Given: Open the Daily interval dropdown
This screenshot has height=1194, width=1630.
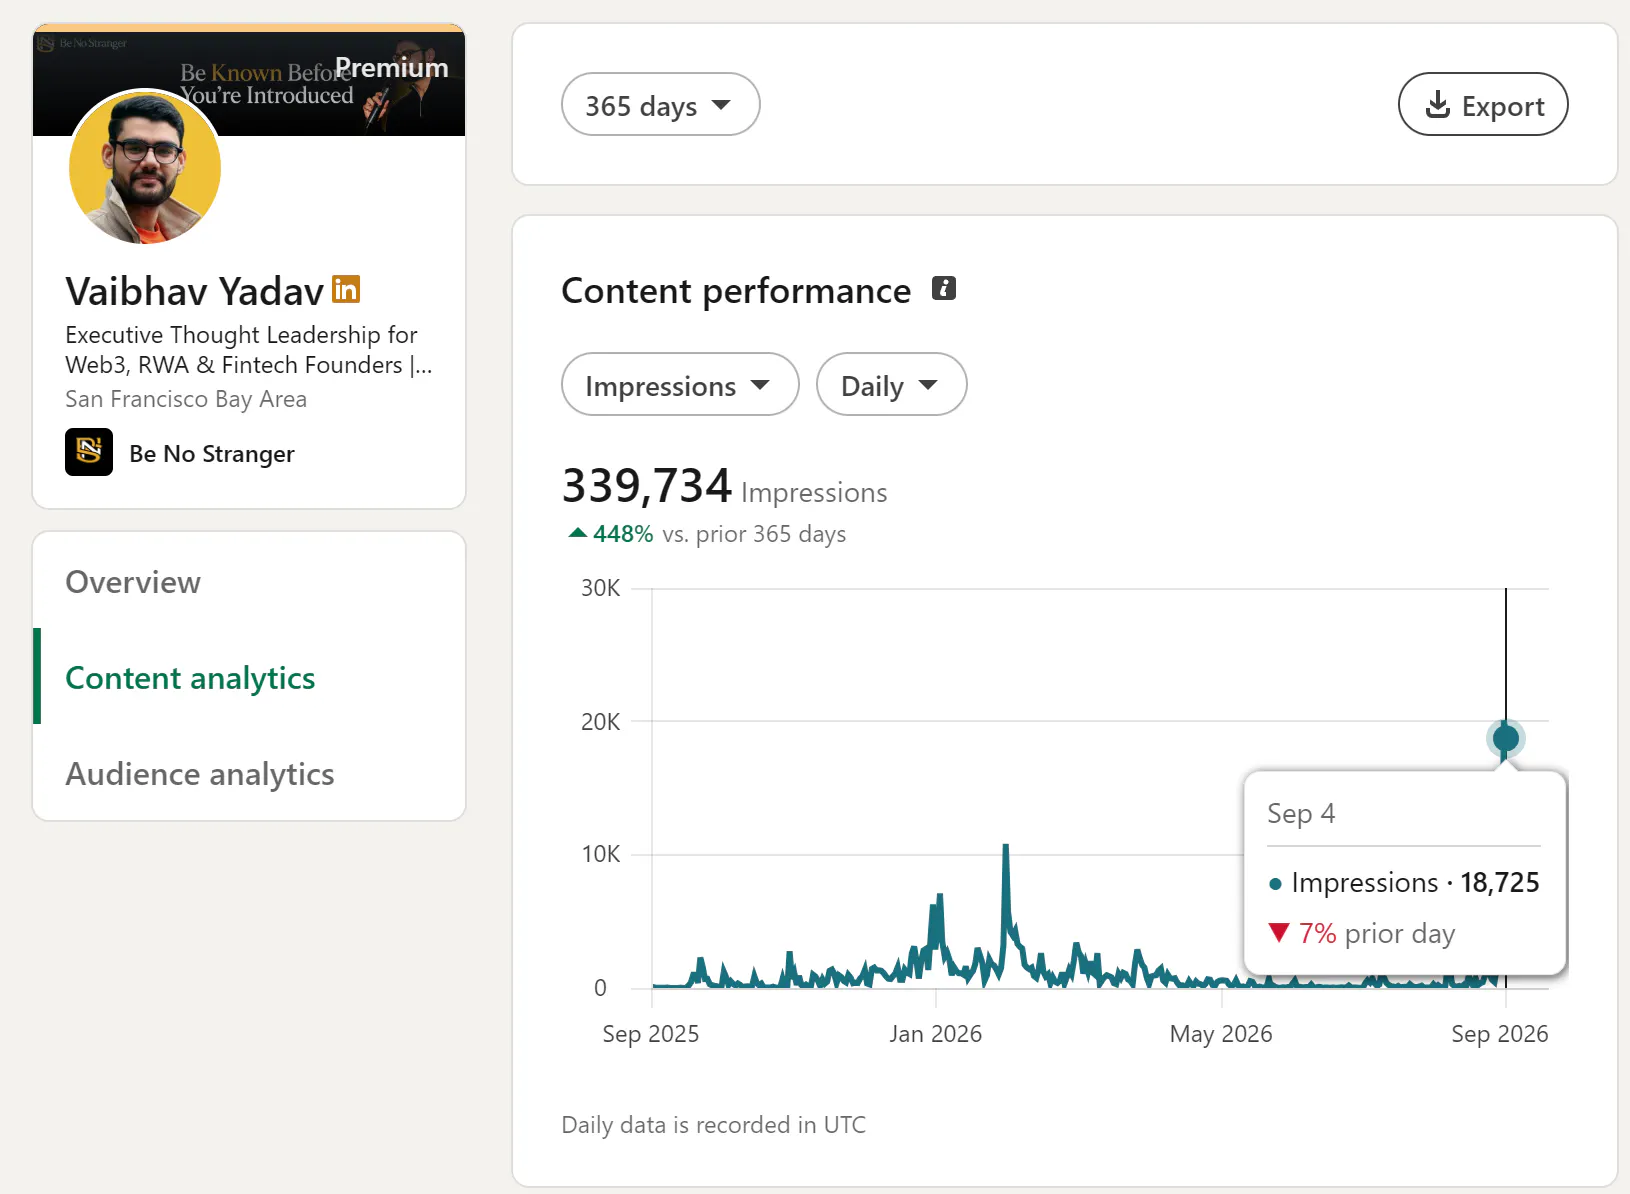Looking at the screenshot, I should coord(891,384).
